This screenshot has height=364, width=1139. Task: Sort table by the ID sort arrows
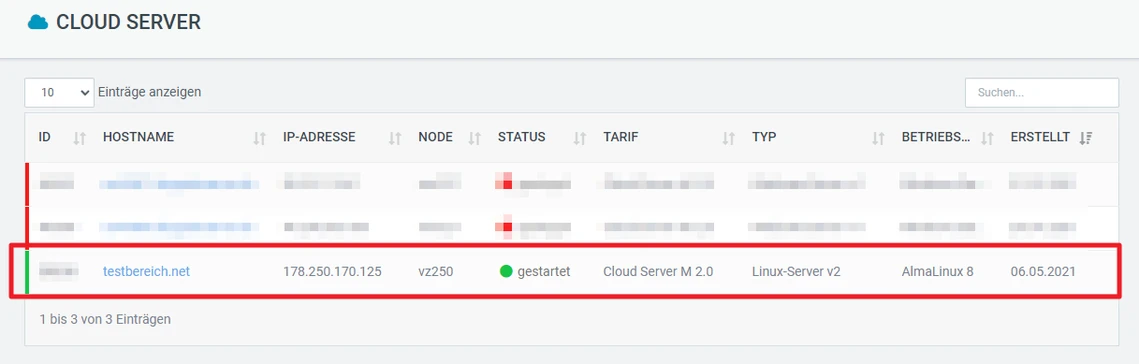click(x=80, y=137)
